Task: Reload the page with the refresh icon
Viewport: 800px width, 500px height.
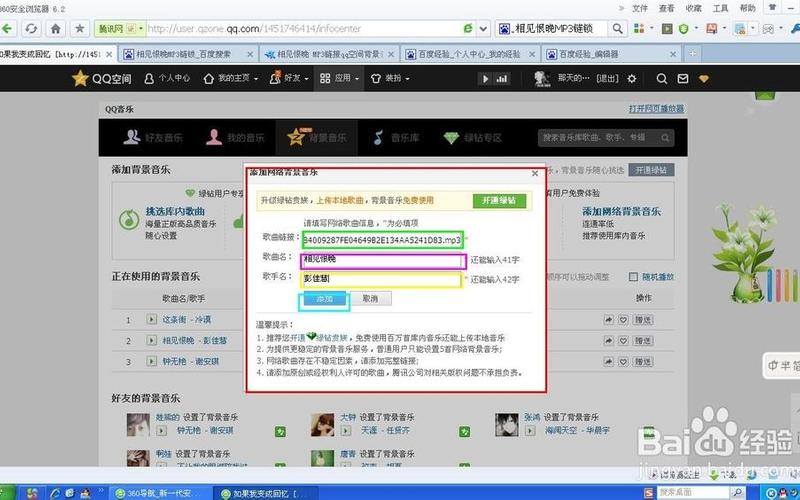Action: point(31,29)
